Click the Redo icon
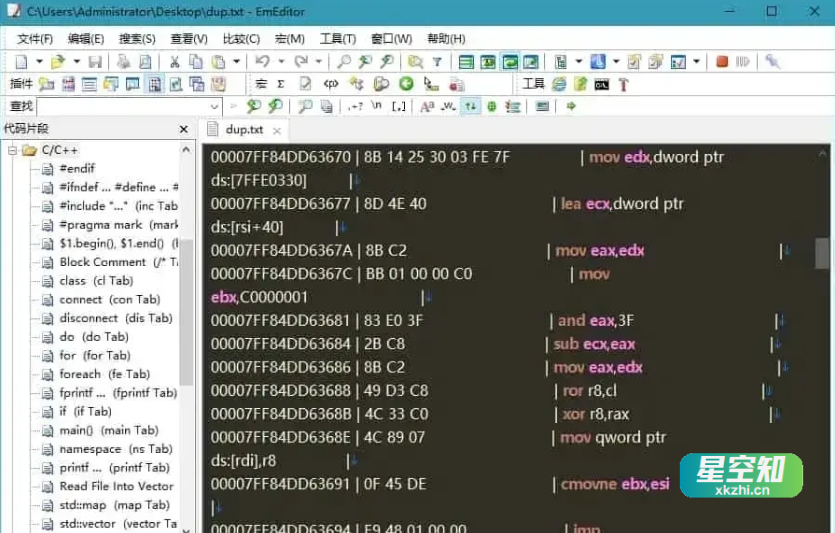 (x=301, y=61)
